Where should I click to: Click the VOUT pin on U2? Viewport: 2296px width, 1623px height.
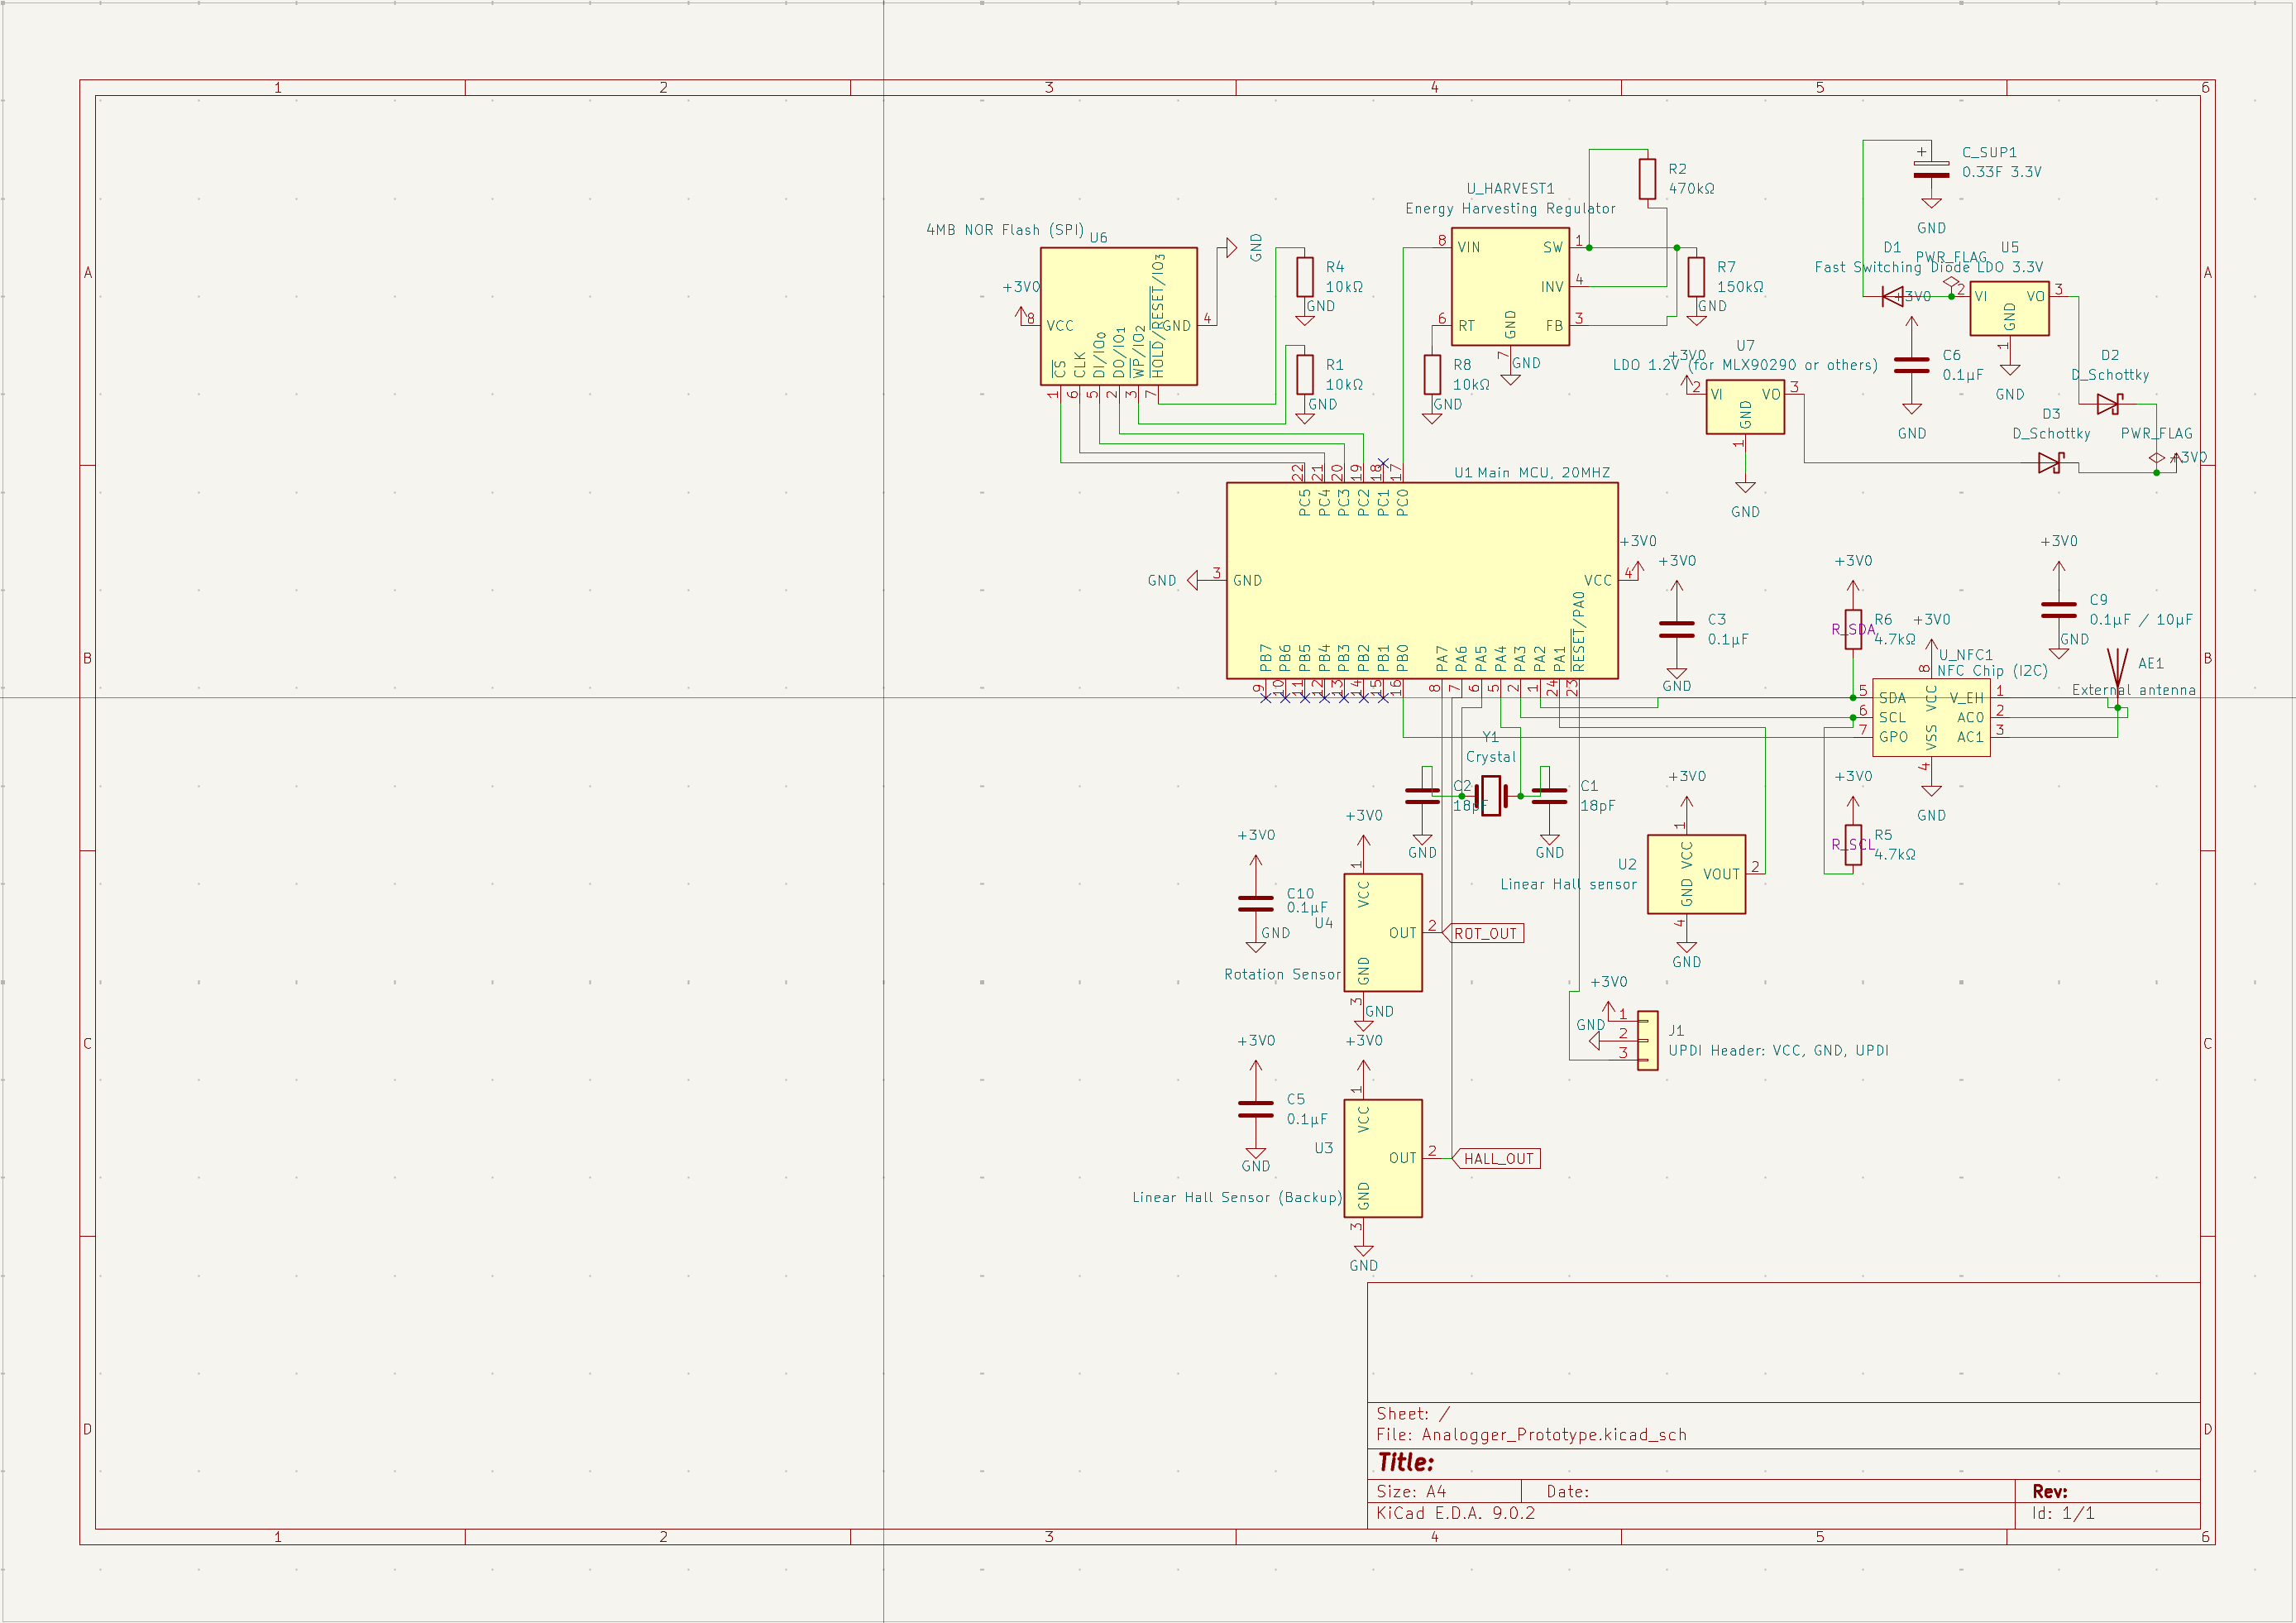tap(1721, 874)
